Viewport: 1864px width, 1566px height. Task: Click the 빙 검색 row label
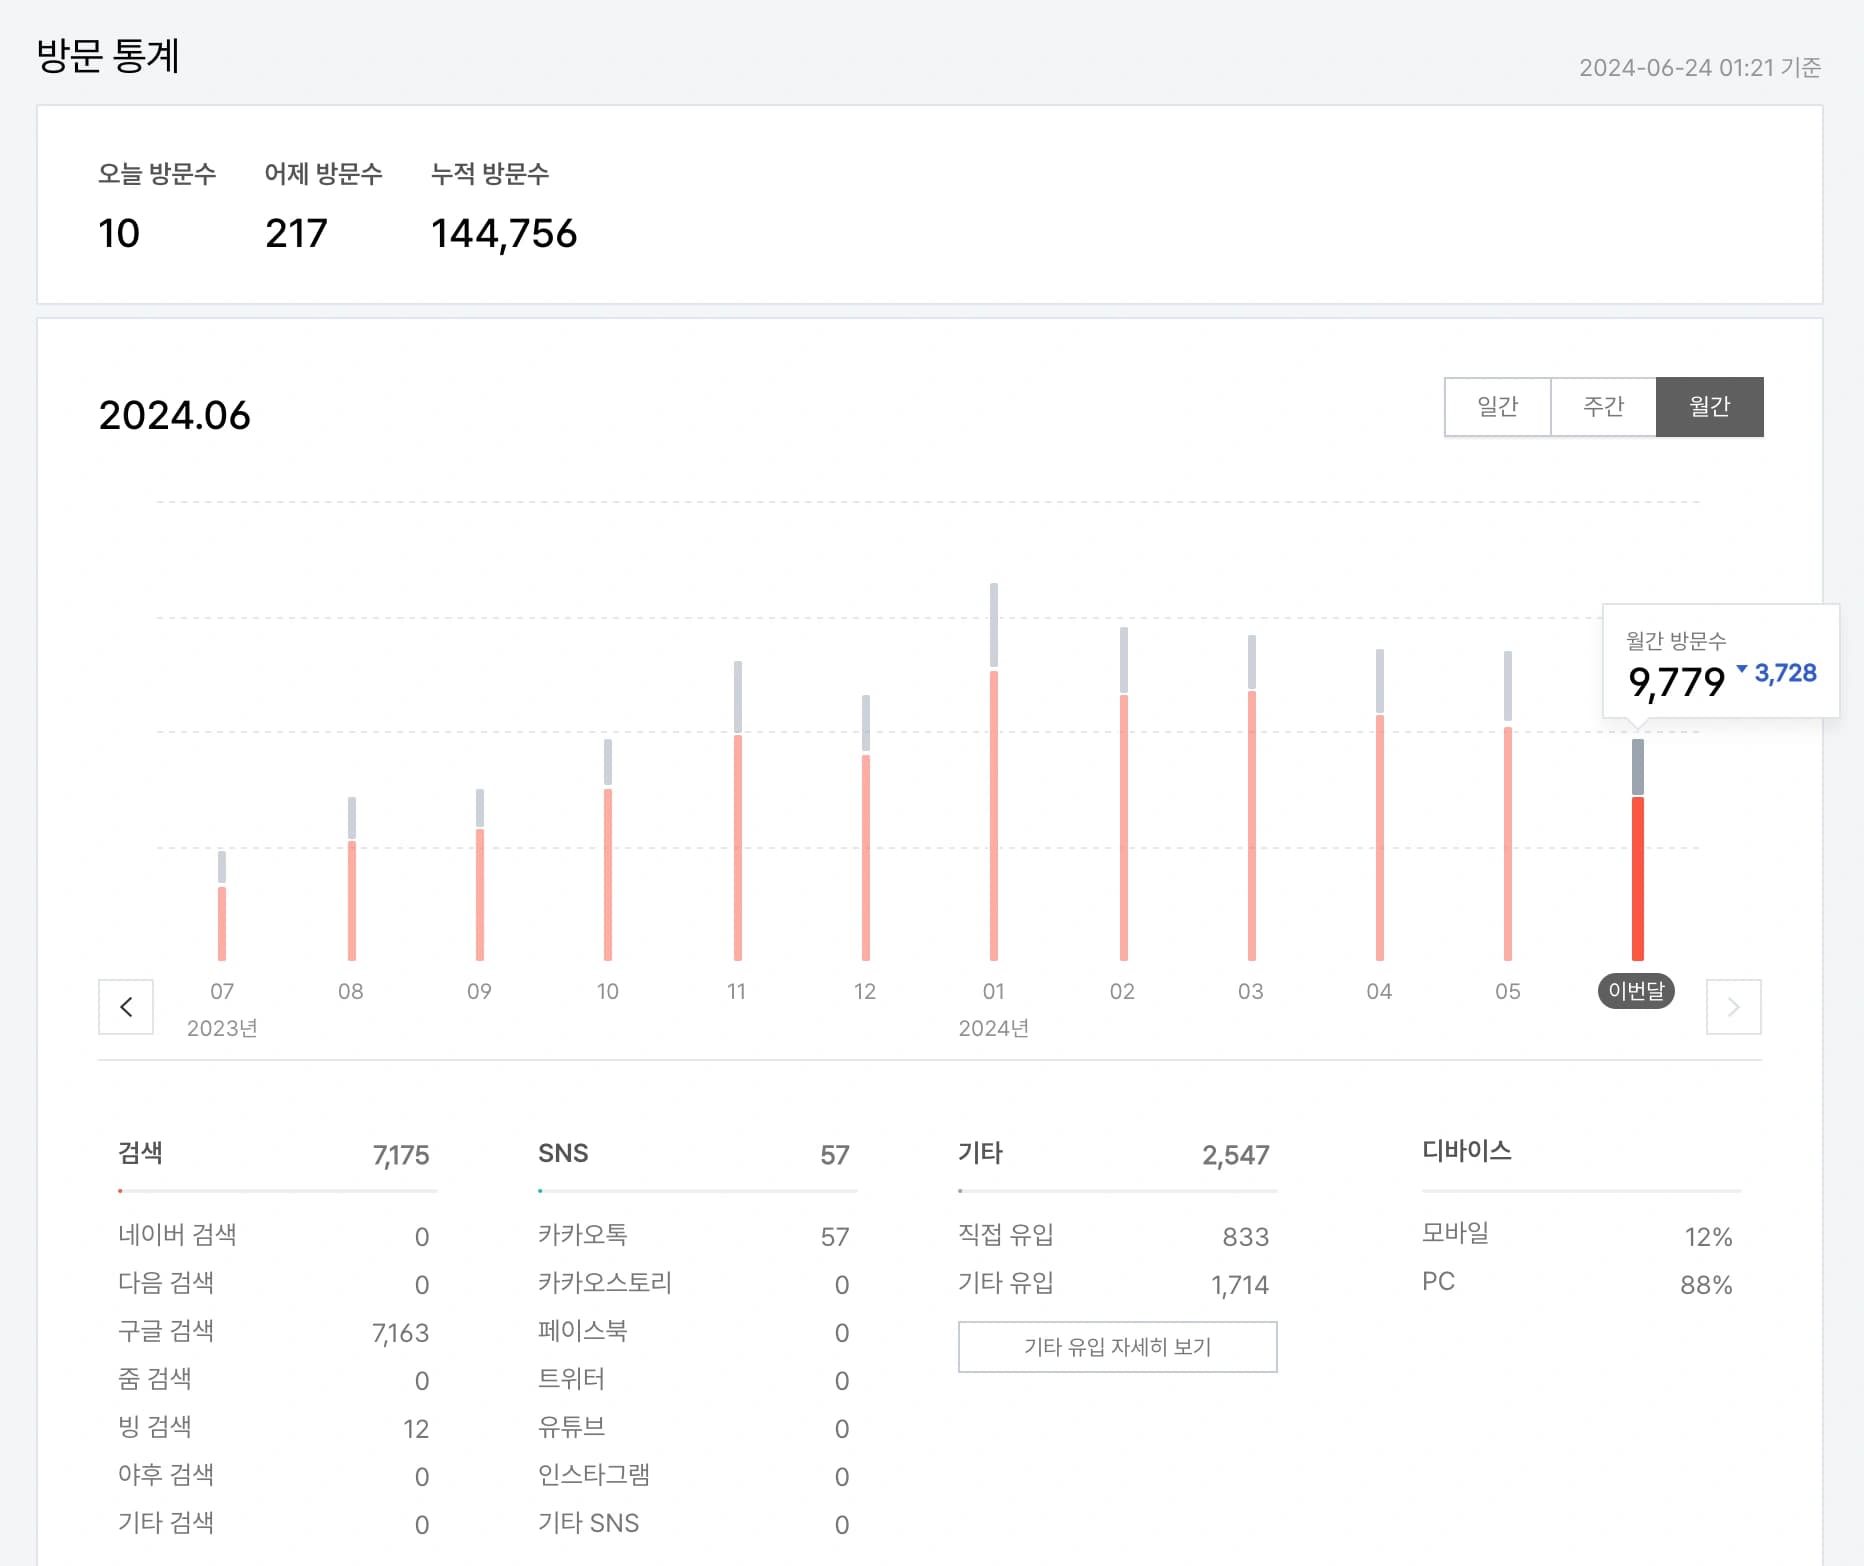155,1427
